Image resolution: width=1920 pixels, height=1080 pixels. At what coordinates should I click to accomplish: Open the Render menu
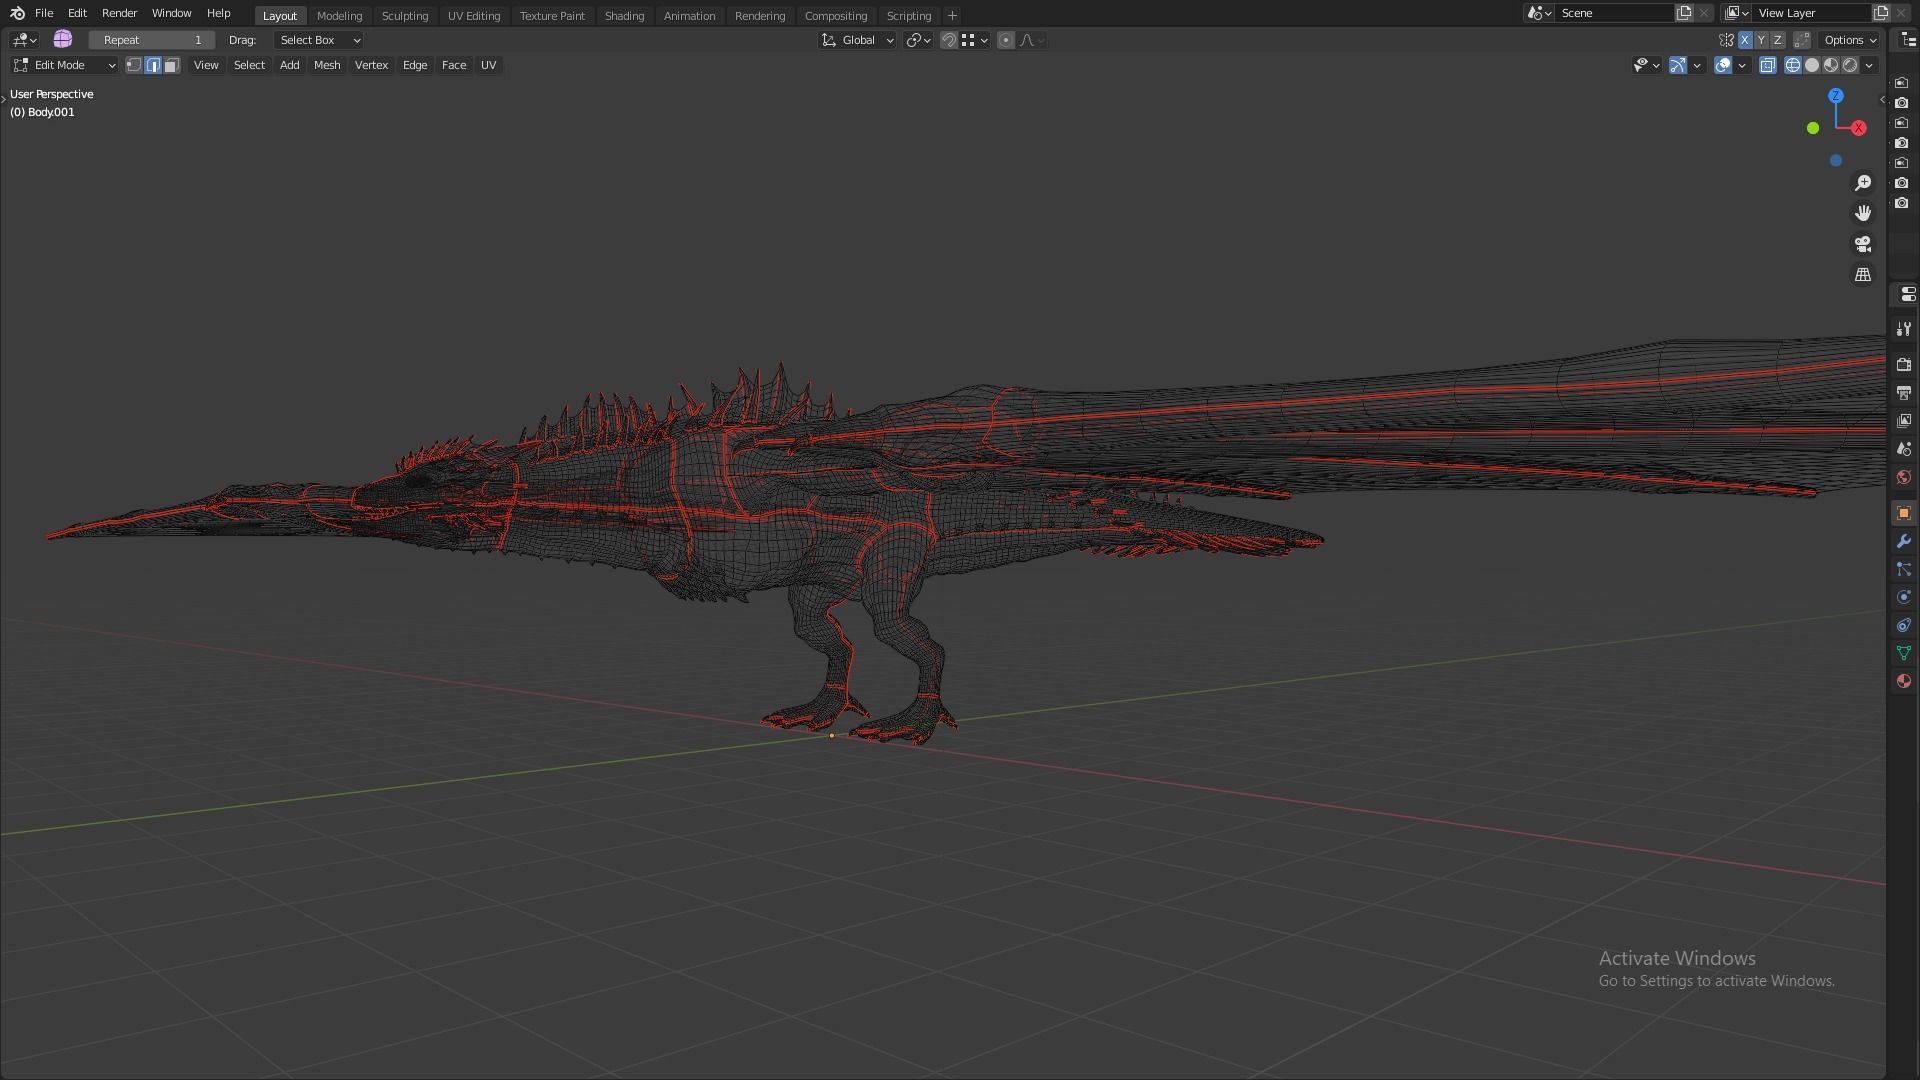(119, 13)
